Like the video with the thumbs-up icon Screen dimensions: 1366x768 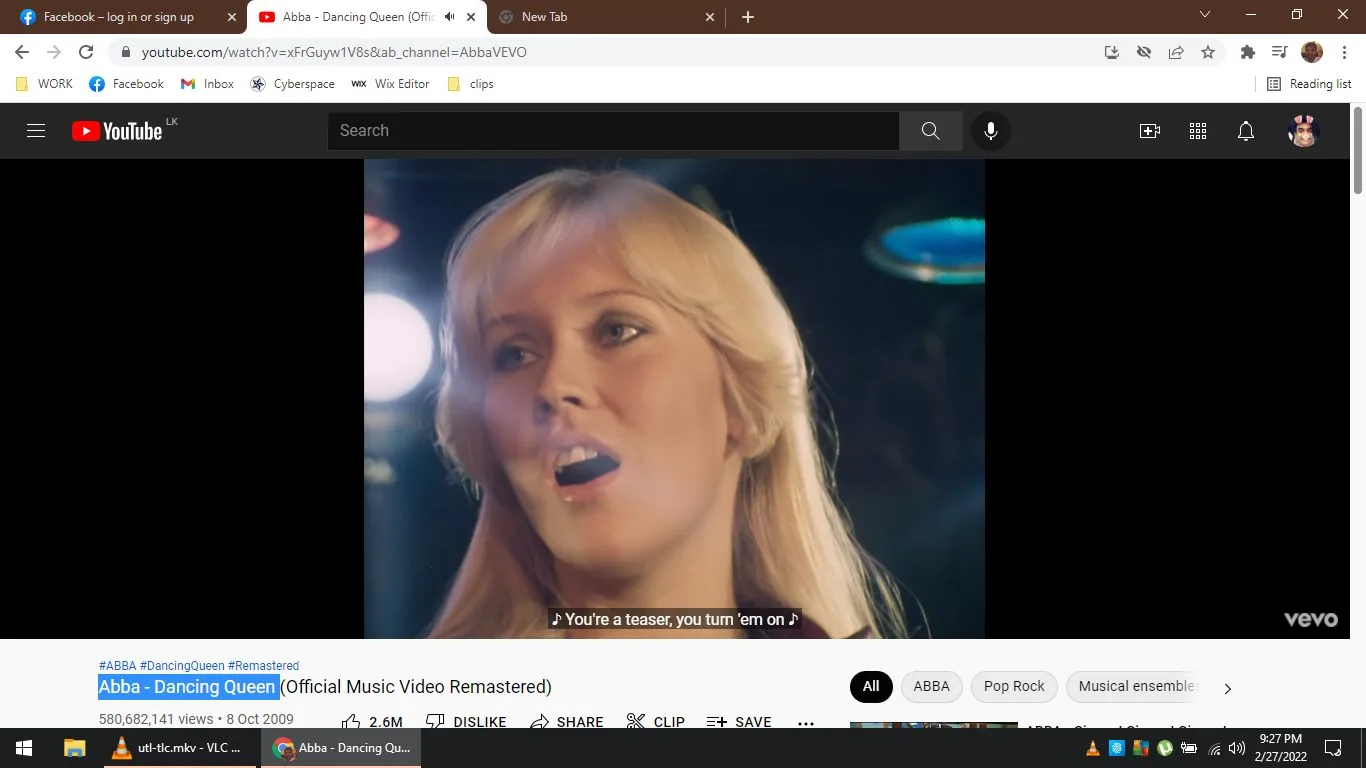tap(350, 720)
